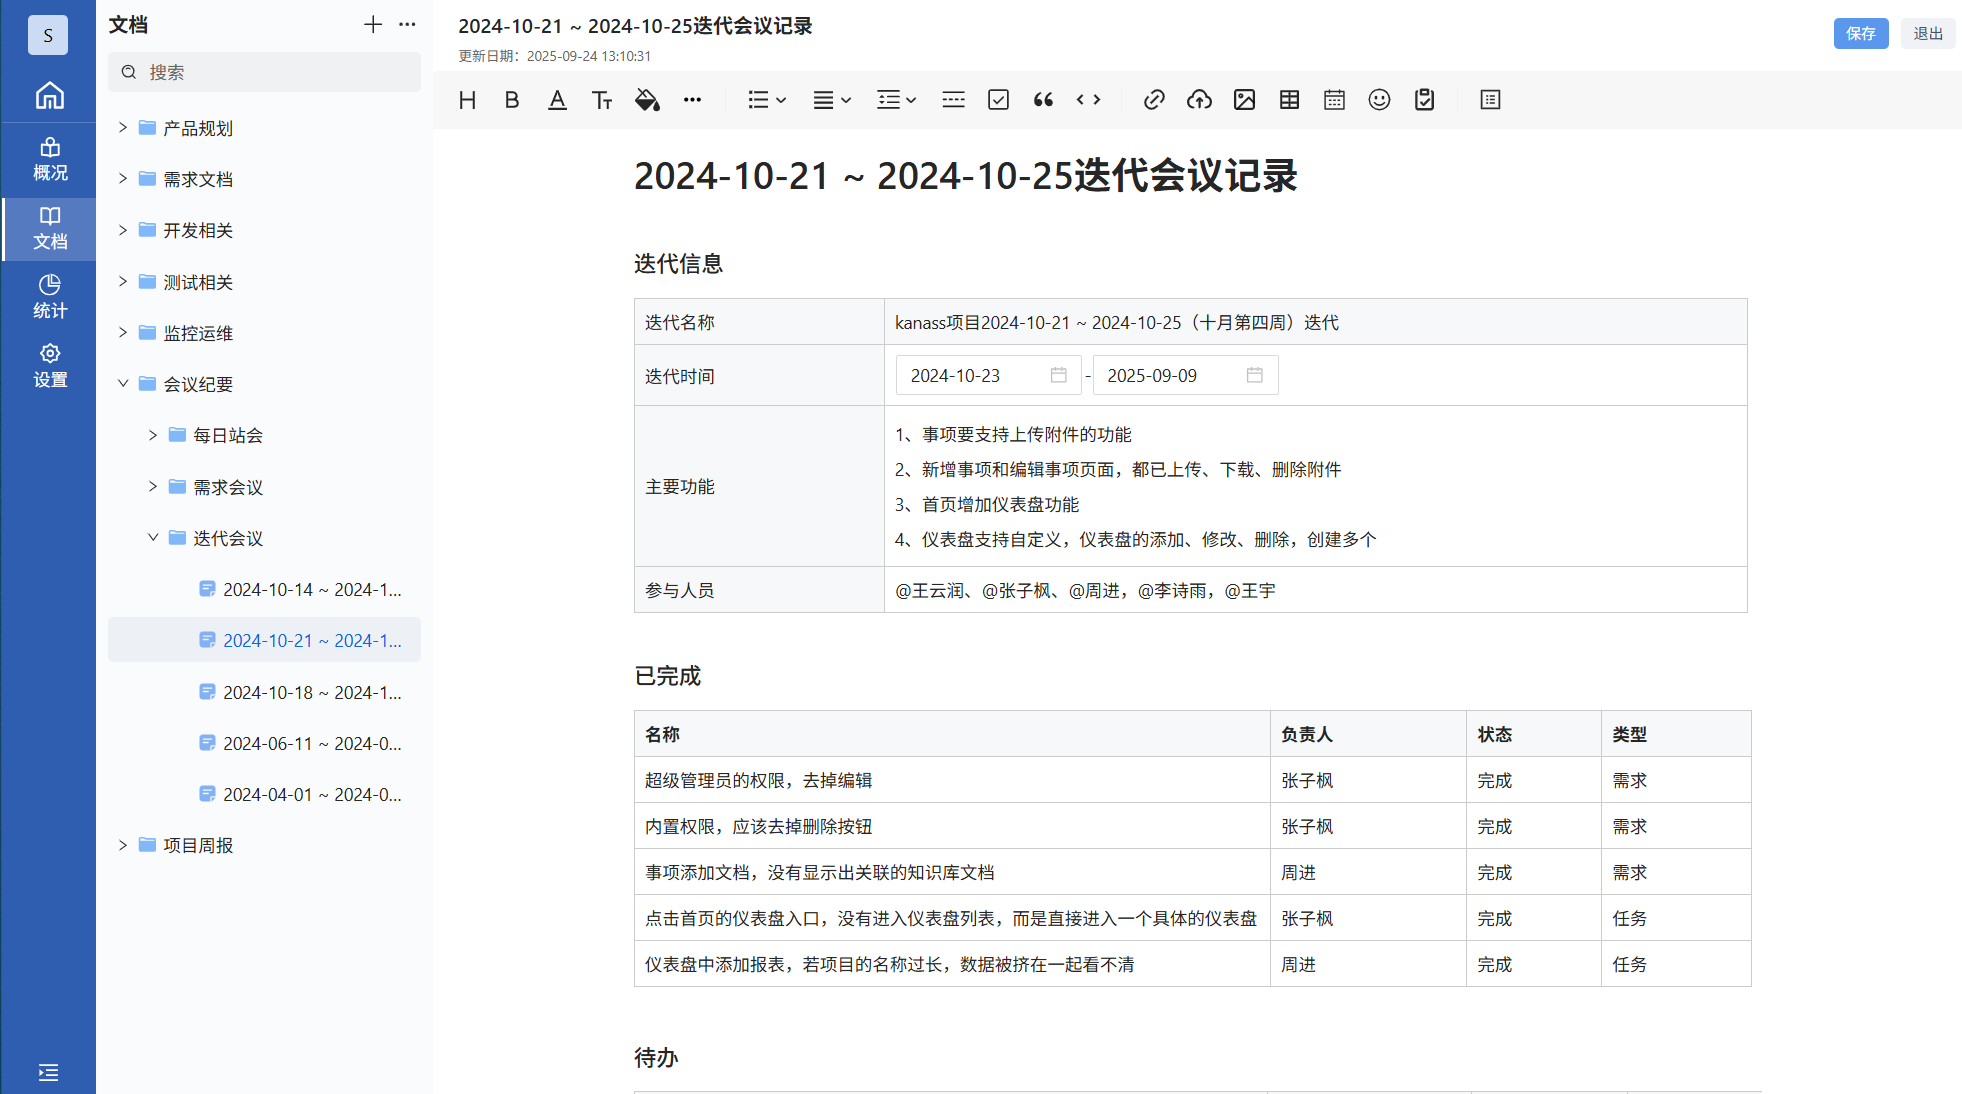Insert a code block

[1088, 99]
